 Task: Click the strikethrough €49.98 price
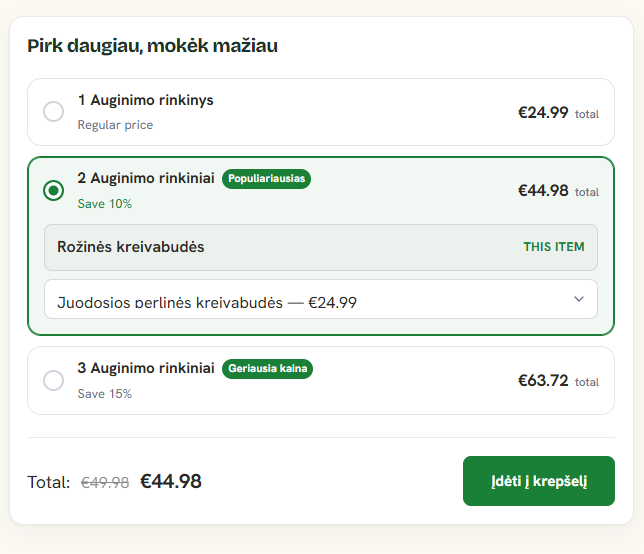pos(105,482)
